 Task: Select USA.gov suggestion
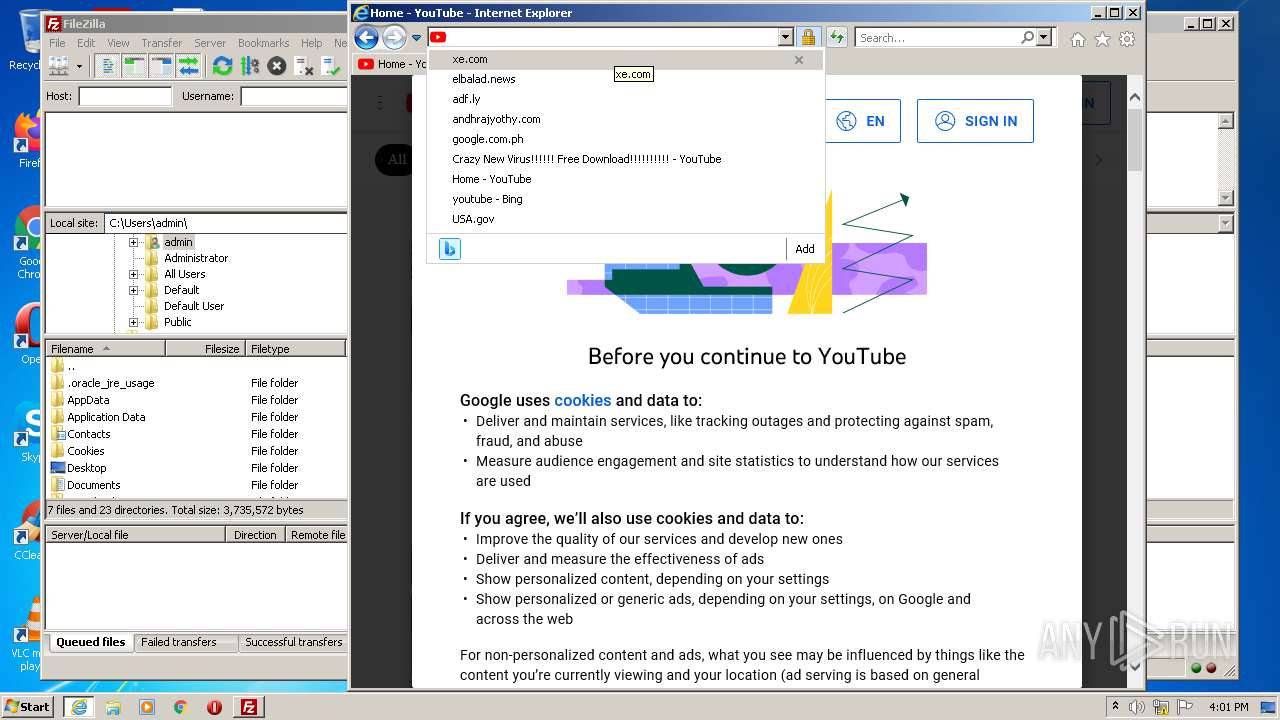[x=625, y=219]
